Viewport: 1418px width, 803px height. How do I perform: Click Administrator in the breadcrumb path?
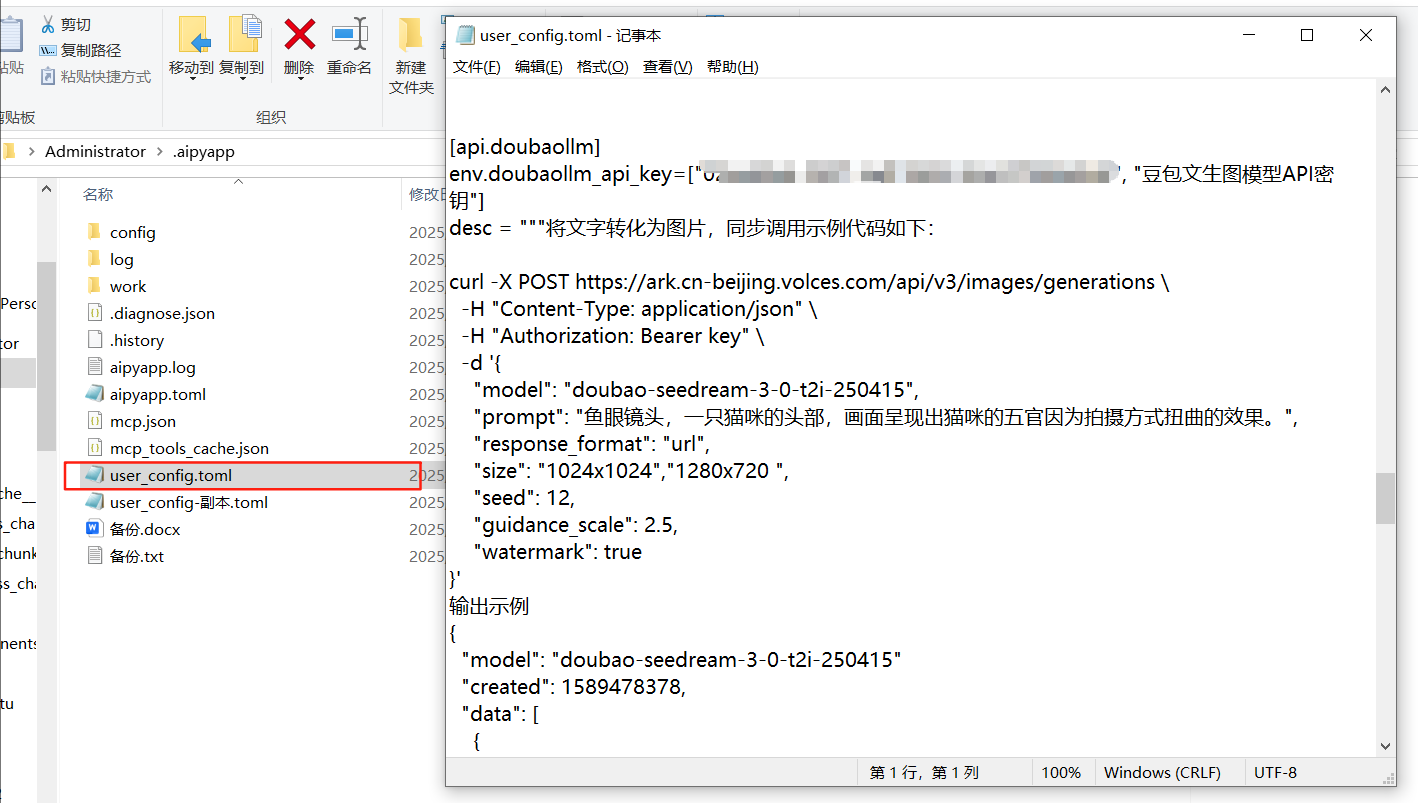[x=95, y=152]
